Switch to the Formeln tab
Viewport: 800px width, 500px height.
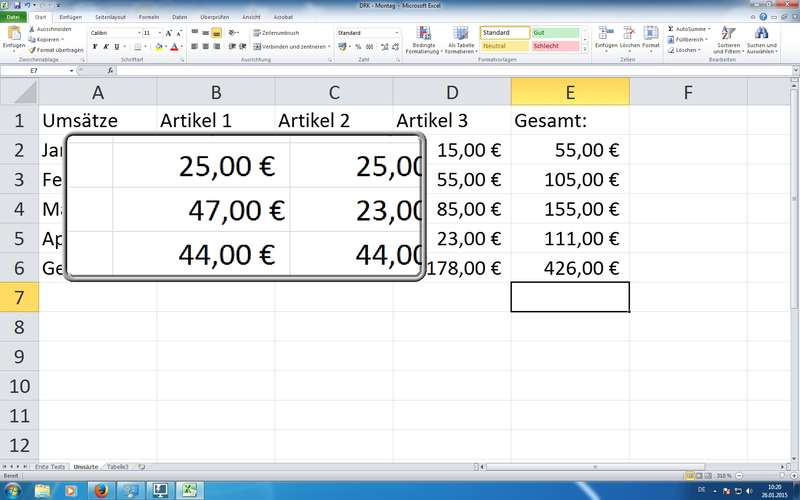click(149, 17)
